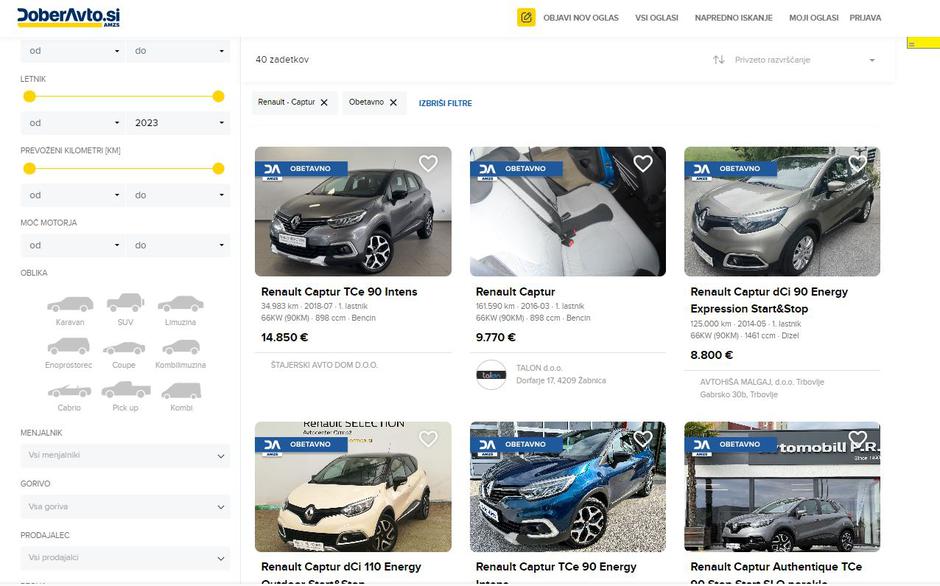940x586 pixels.
Task: Select the Karavan body shape icon
Action: click(69, 303)
